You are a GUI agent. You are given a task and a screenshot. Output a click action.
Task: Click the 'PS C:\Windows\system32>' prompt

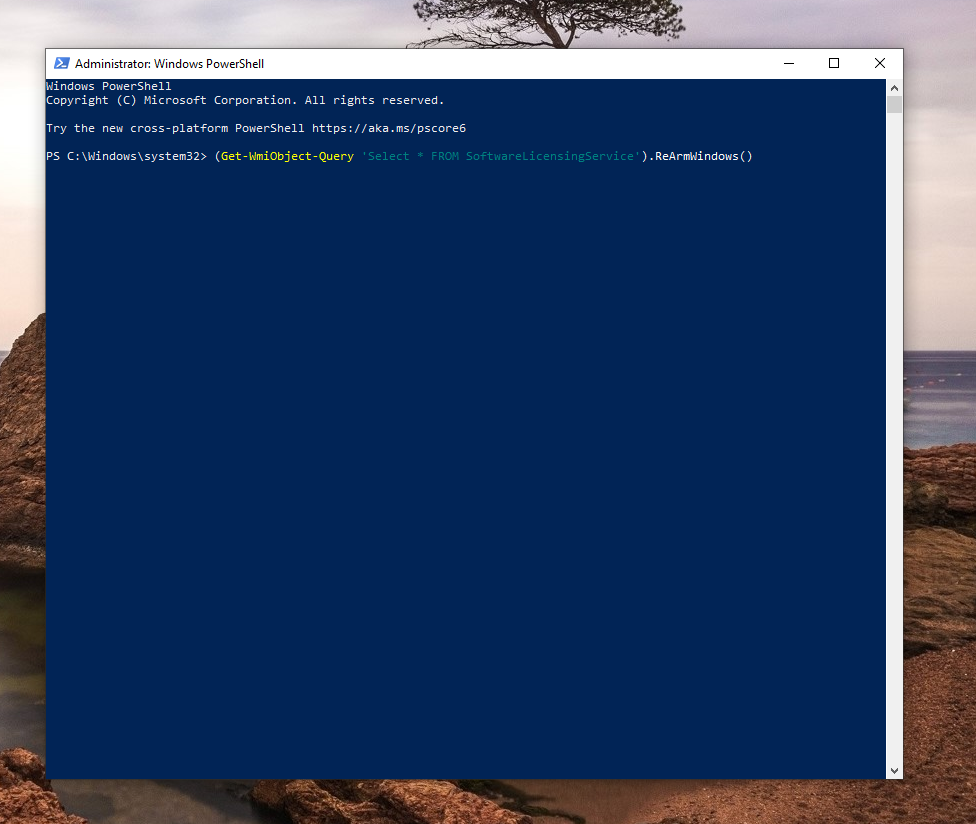tap(126, 156)
